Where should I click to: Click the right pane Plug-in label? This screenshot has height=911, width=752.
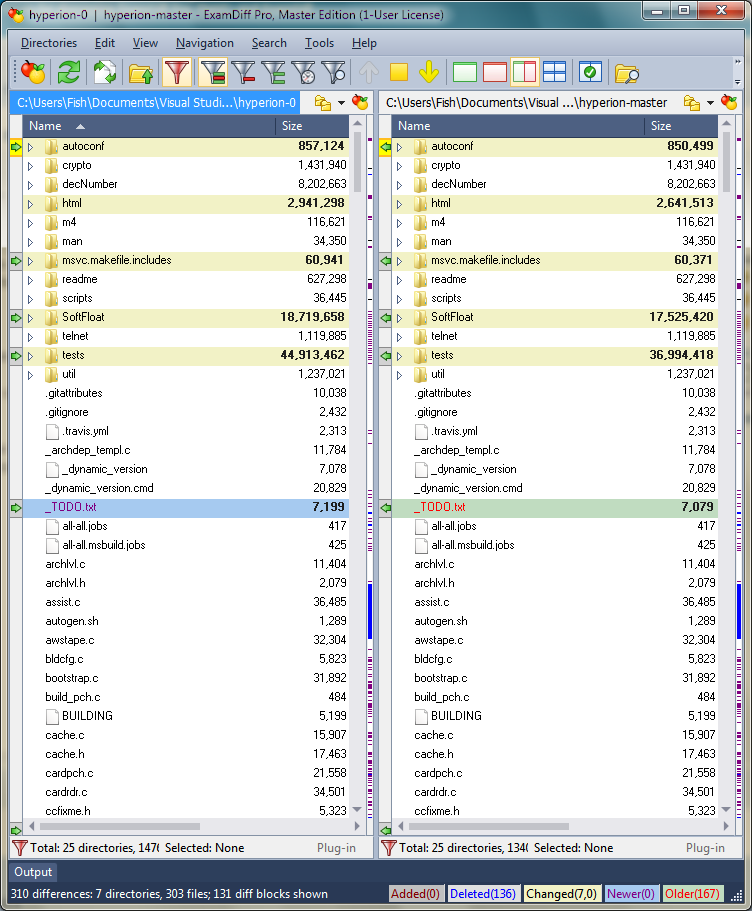705,848
